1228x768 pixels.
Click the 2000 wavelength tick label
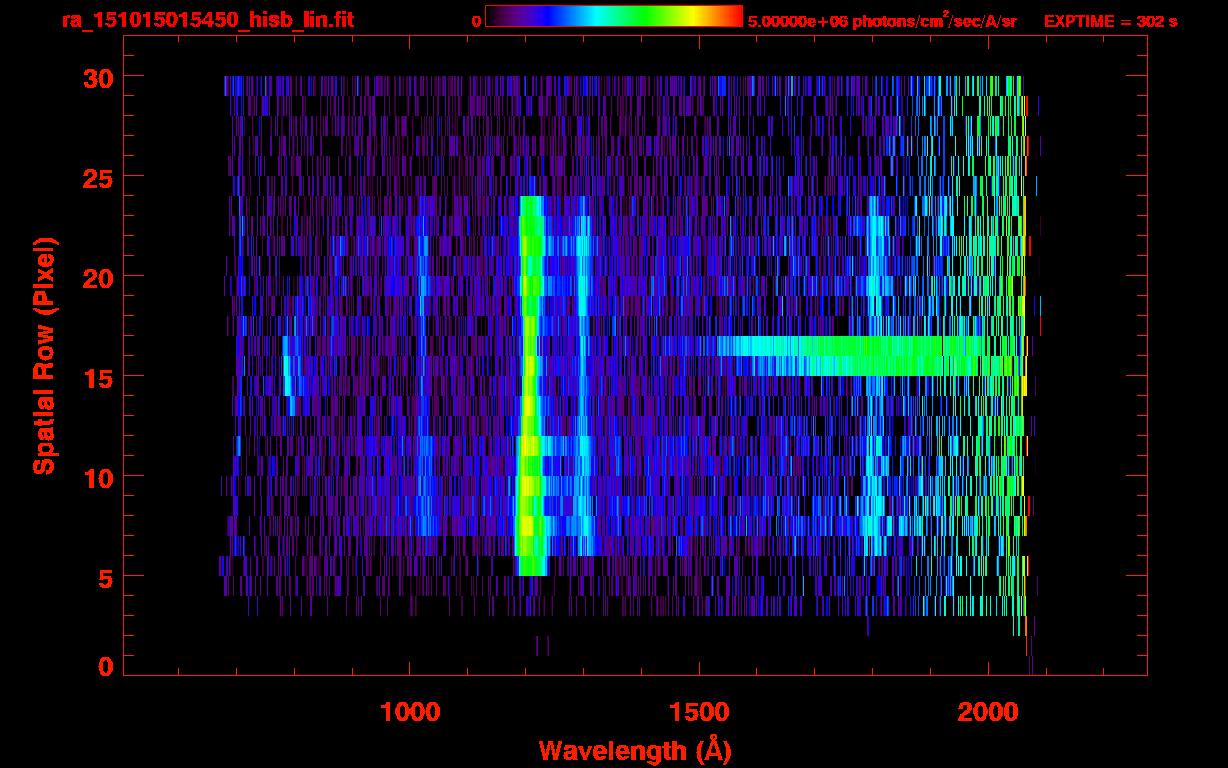coord(988,713)
